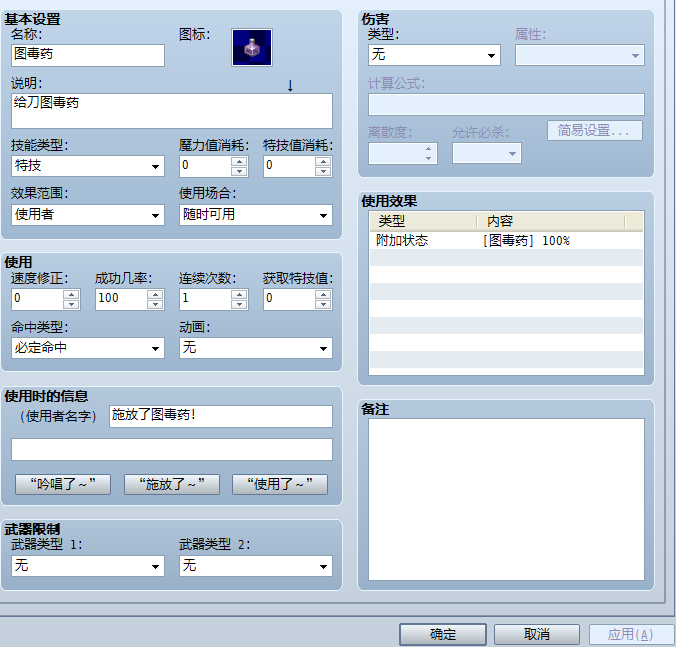Open the 伤害 类型 dropdown

click(x=434, y=55)
